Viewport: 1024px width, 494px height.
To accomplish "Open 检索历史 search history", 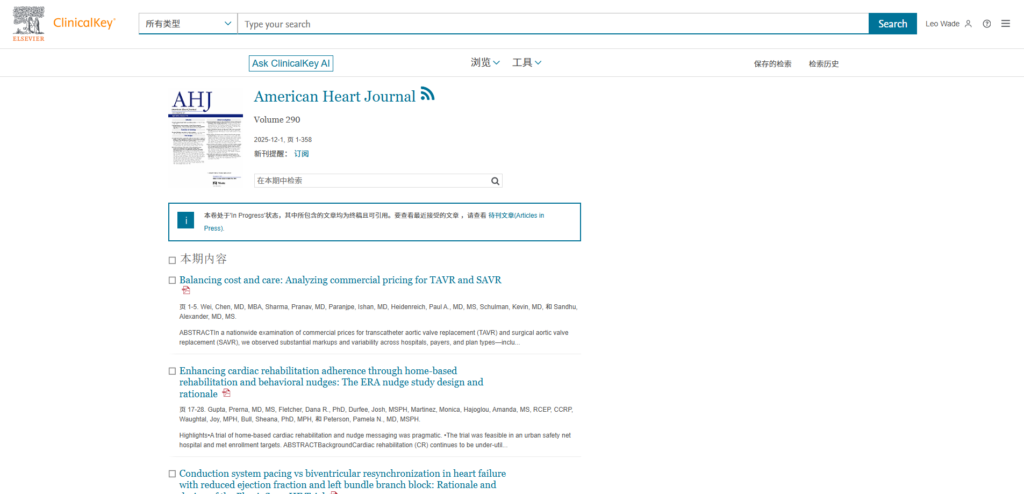I will click(824, 64).
